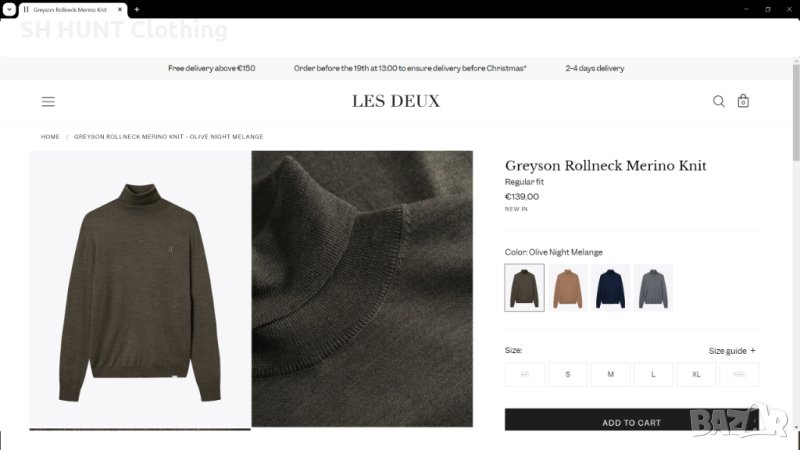Click the page vertical scrollbar

(796, 112)
